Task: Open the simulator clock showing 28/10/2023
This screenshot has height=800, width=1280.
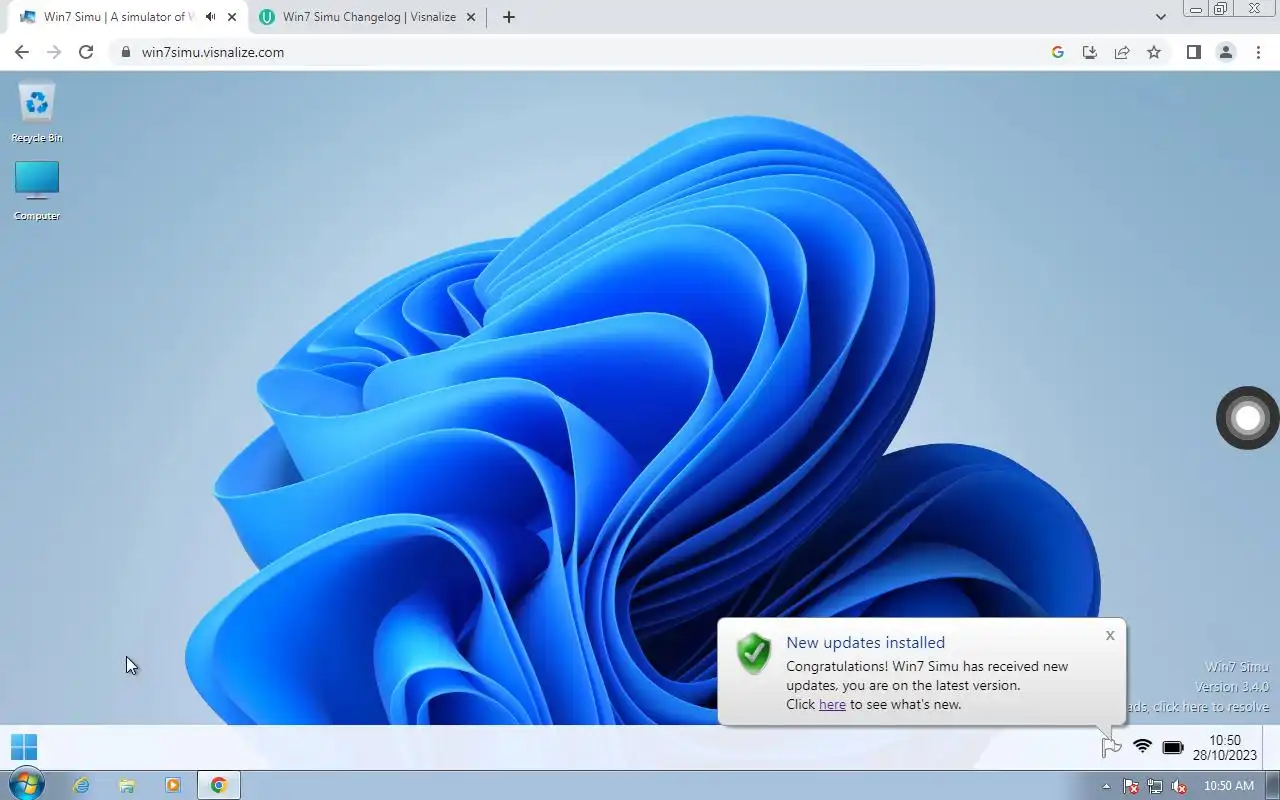Action: pyautogui.click(x=1225, y=748)
